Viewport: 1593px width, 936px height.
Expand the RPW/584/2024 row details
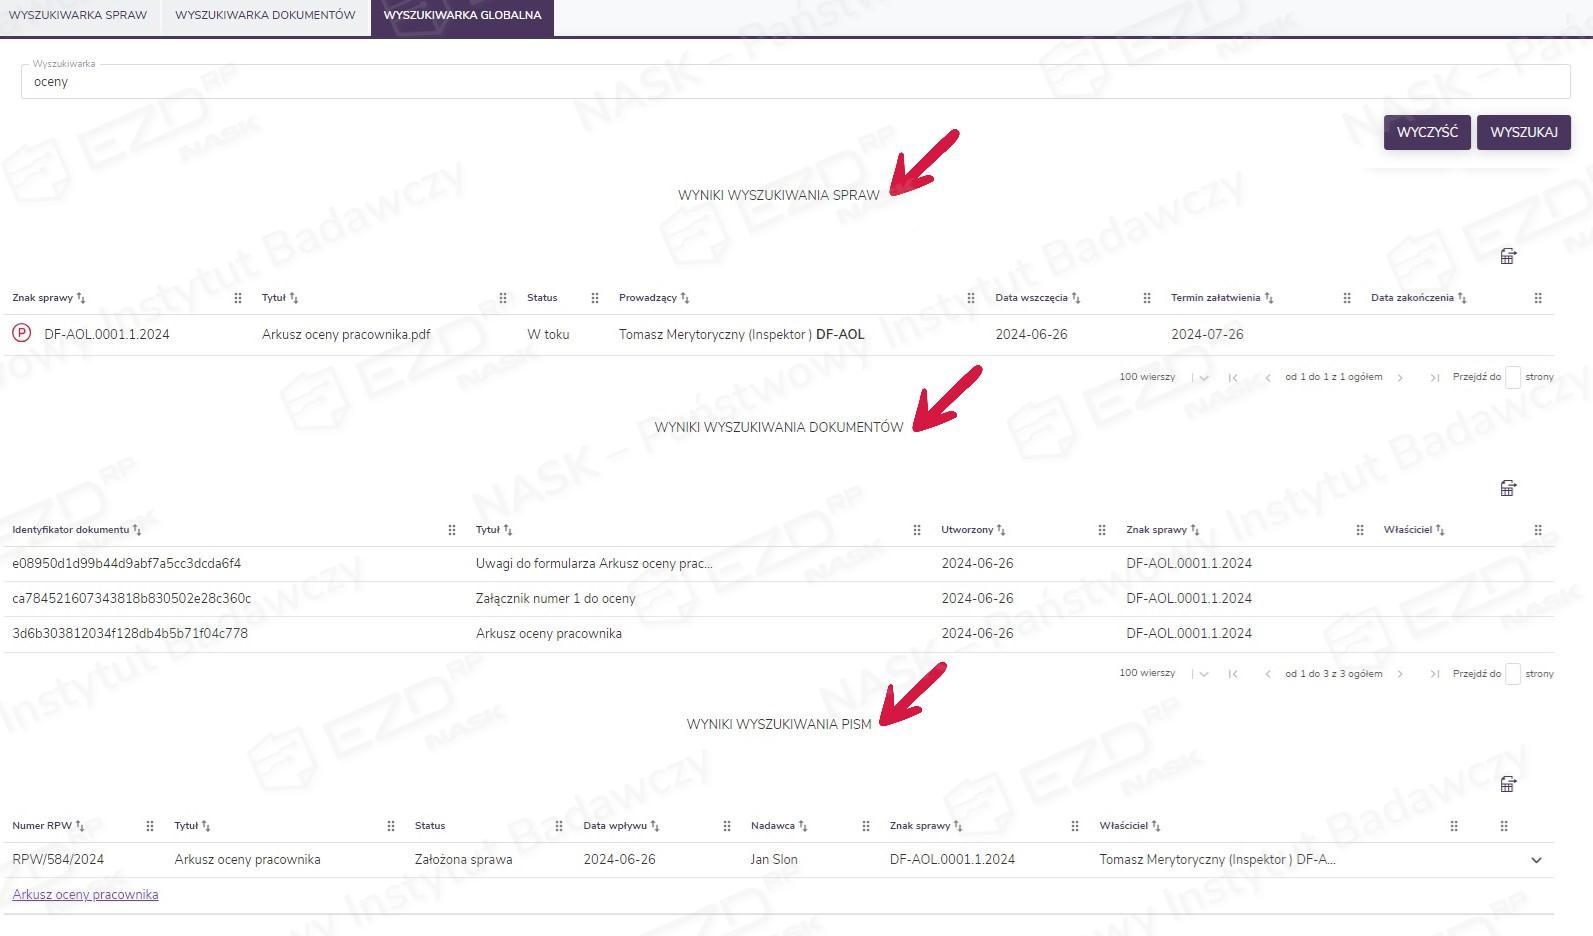[1536, 860]
